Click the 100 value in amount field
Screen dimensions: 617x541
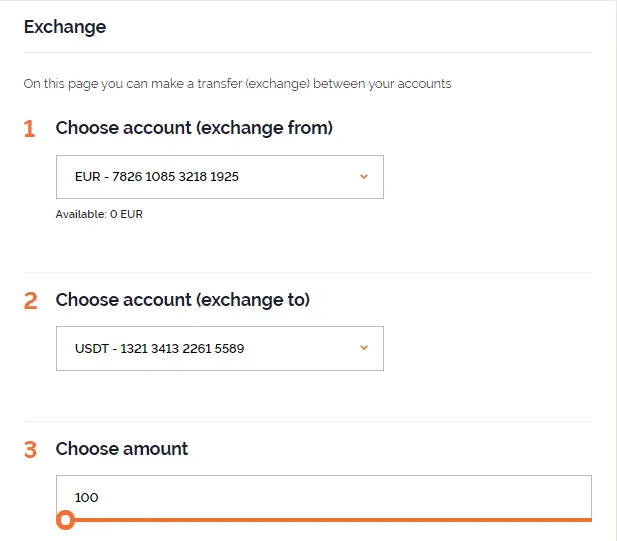pos(87,497)
